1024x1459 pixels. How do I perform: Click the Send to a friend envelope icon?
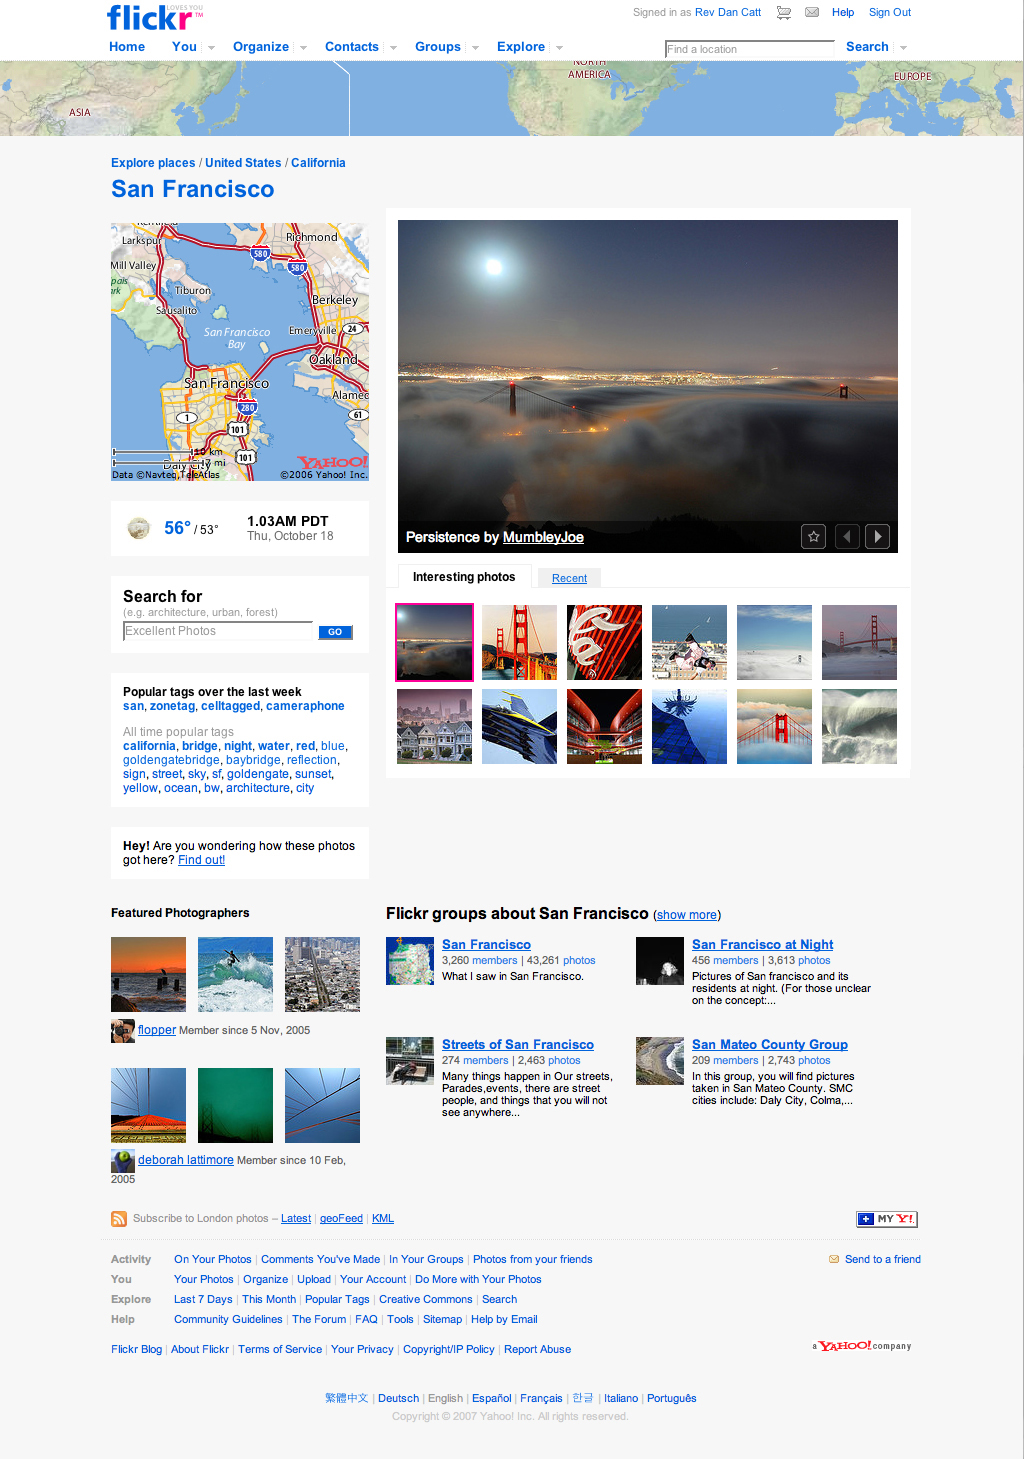(834, 1260)
